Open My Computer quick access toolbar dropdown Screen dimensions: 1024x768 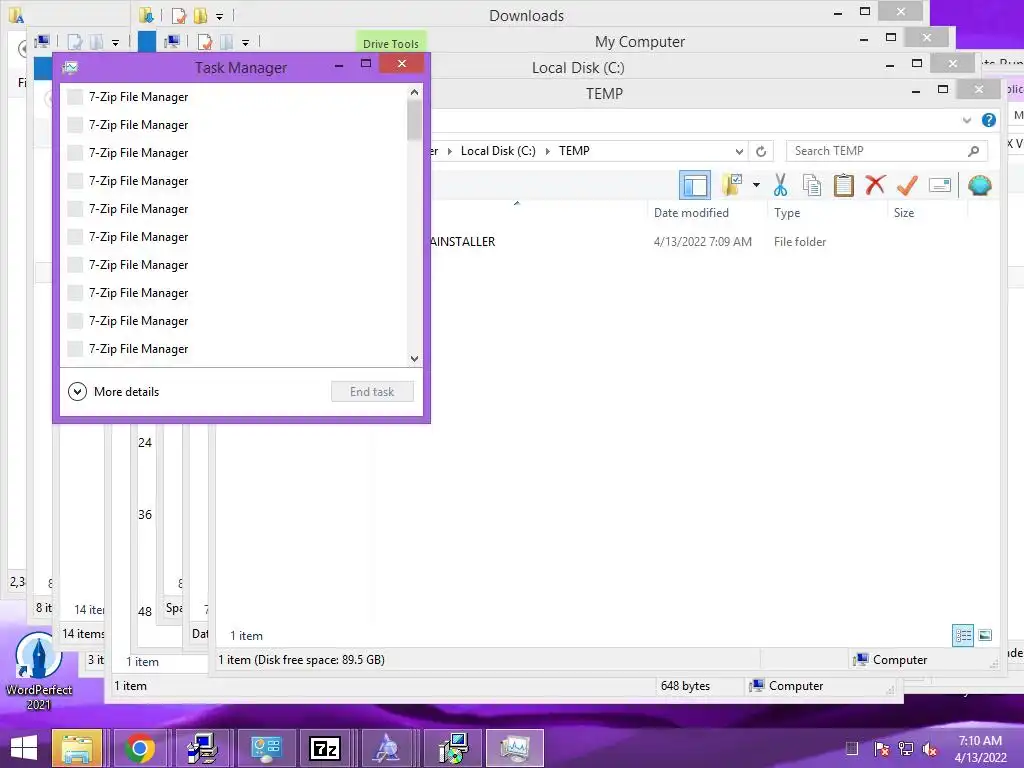pos(246,43)
